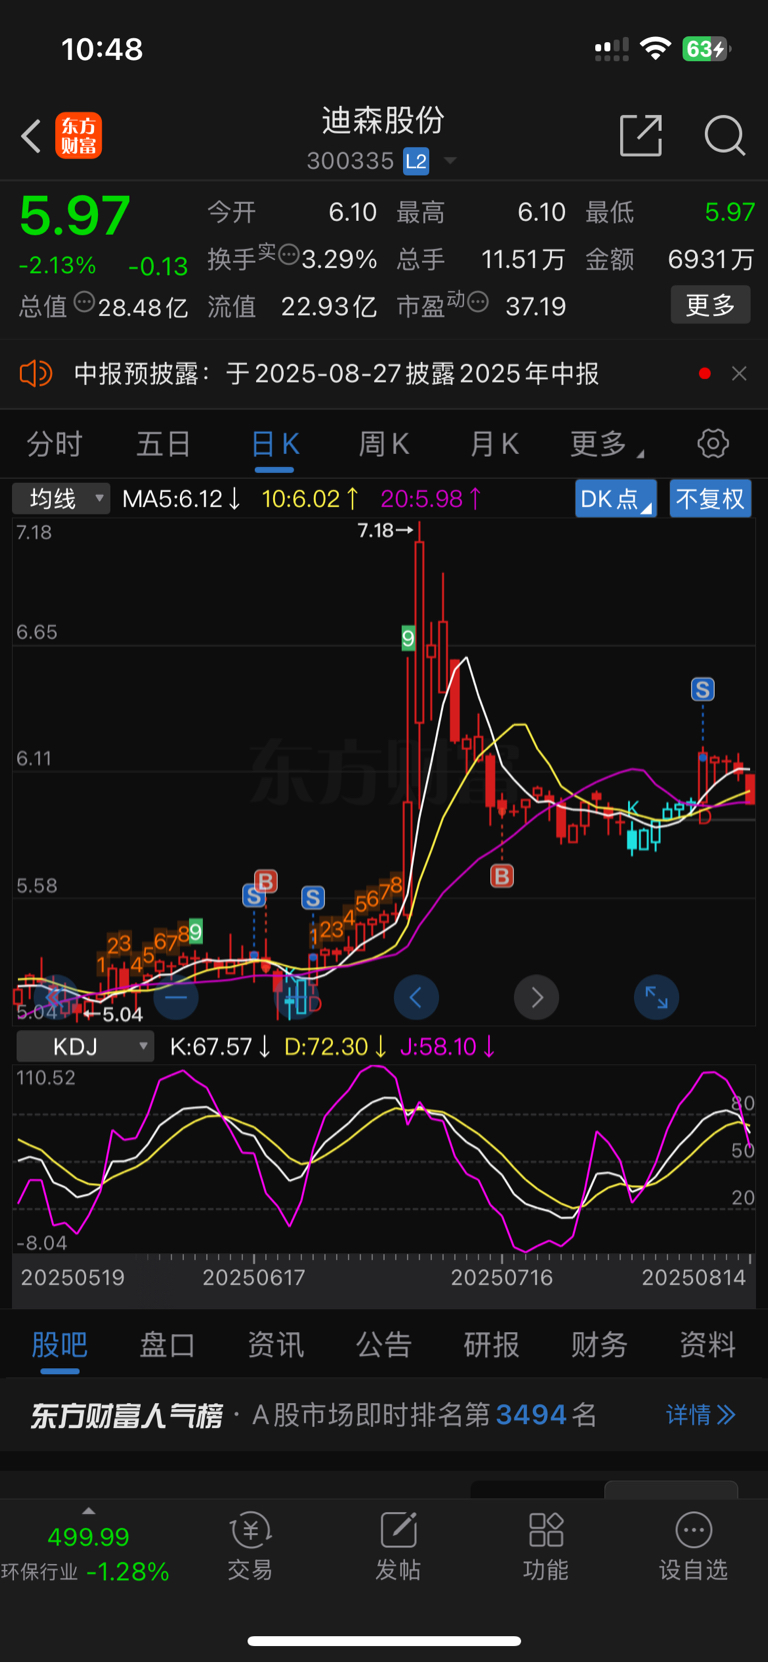Viewport: 768px width, 1663px height.
Task: Tap the MA5:6.12 value label
Action: pyautogui.click(x=181, y=499)
